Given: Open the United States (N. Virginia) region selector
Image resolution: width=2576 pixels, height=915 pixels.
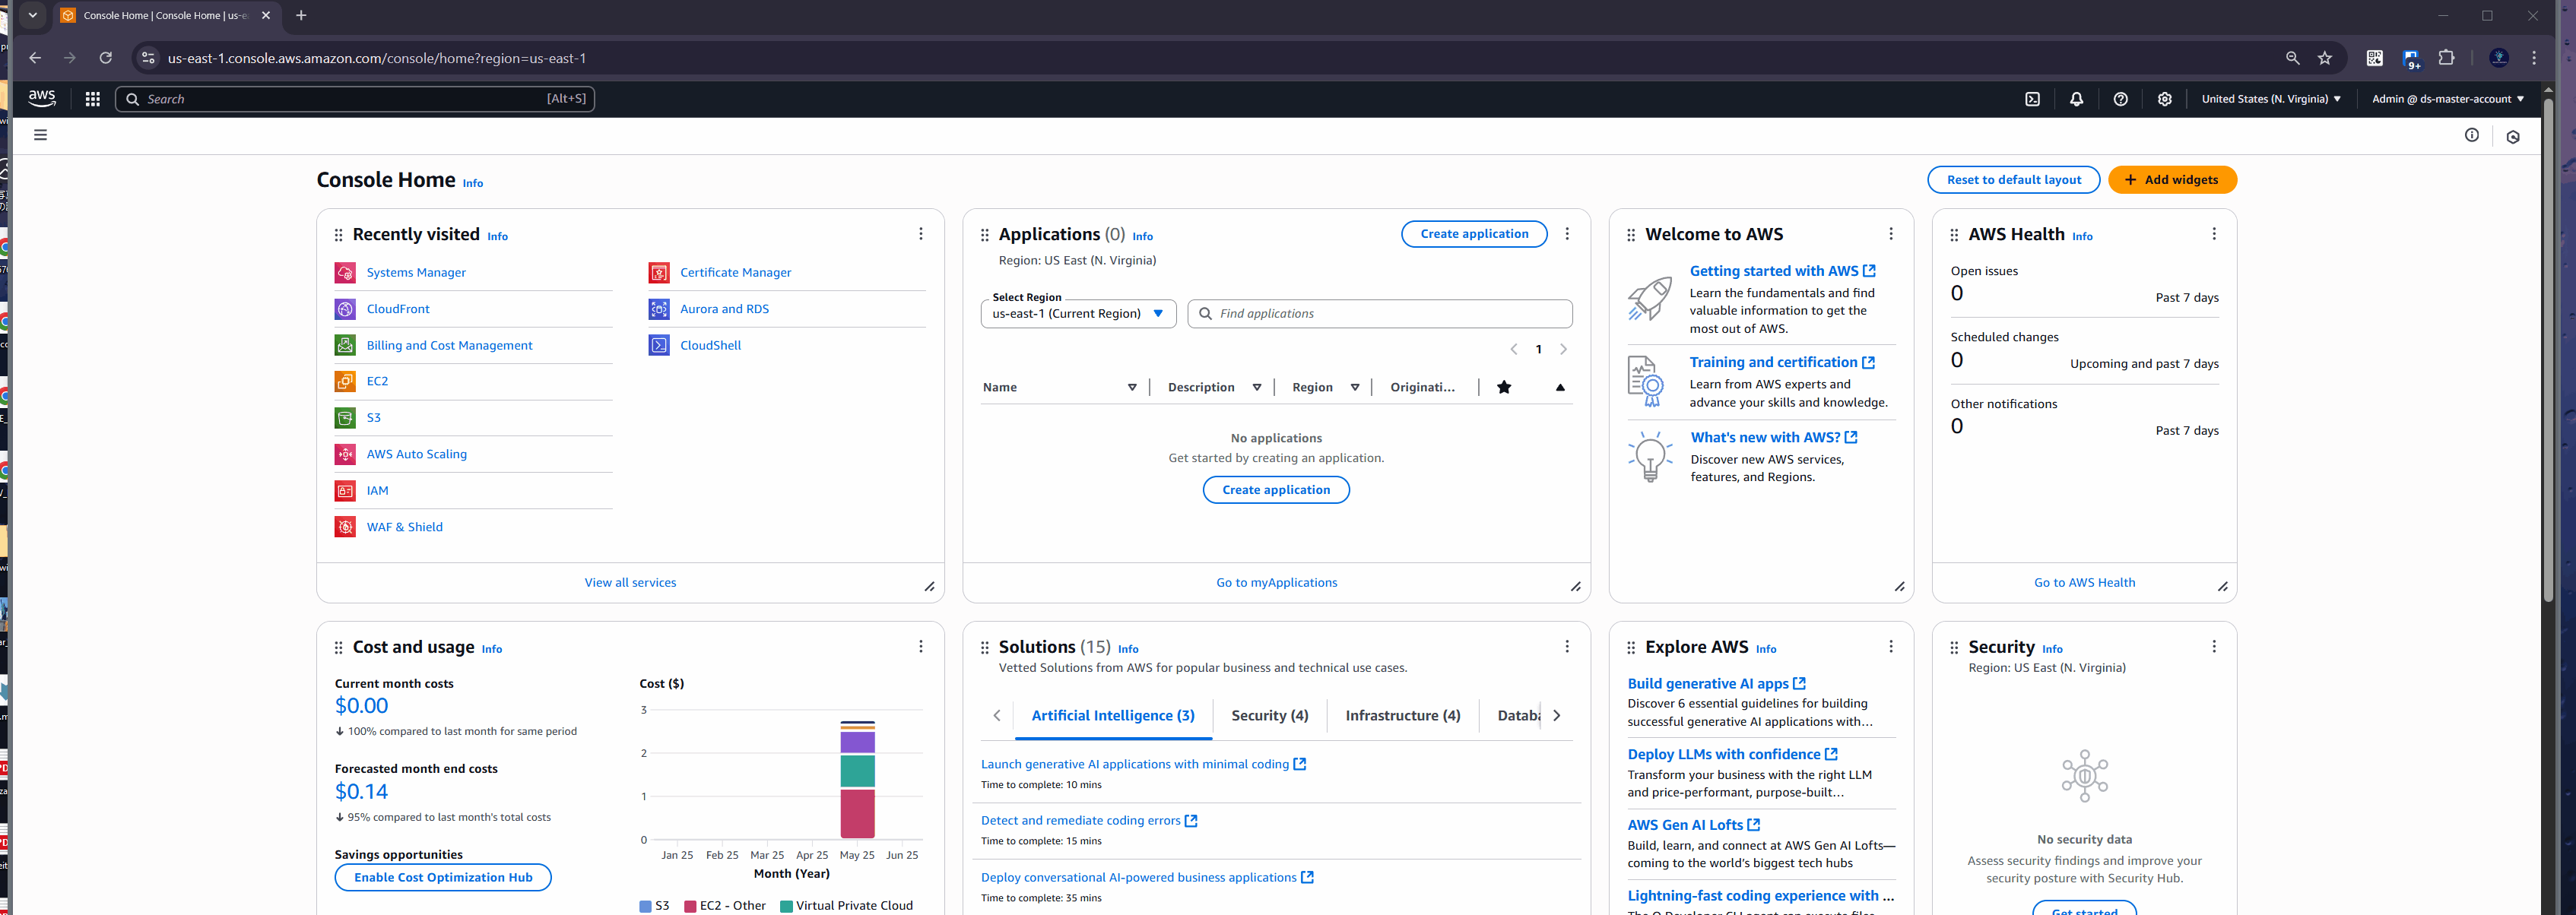Looking at the screenshot, I should (x=2270, y=99).
